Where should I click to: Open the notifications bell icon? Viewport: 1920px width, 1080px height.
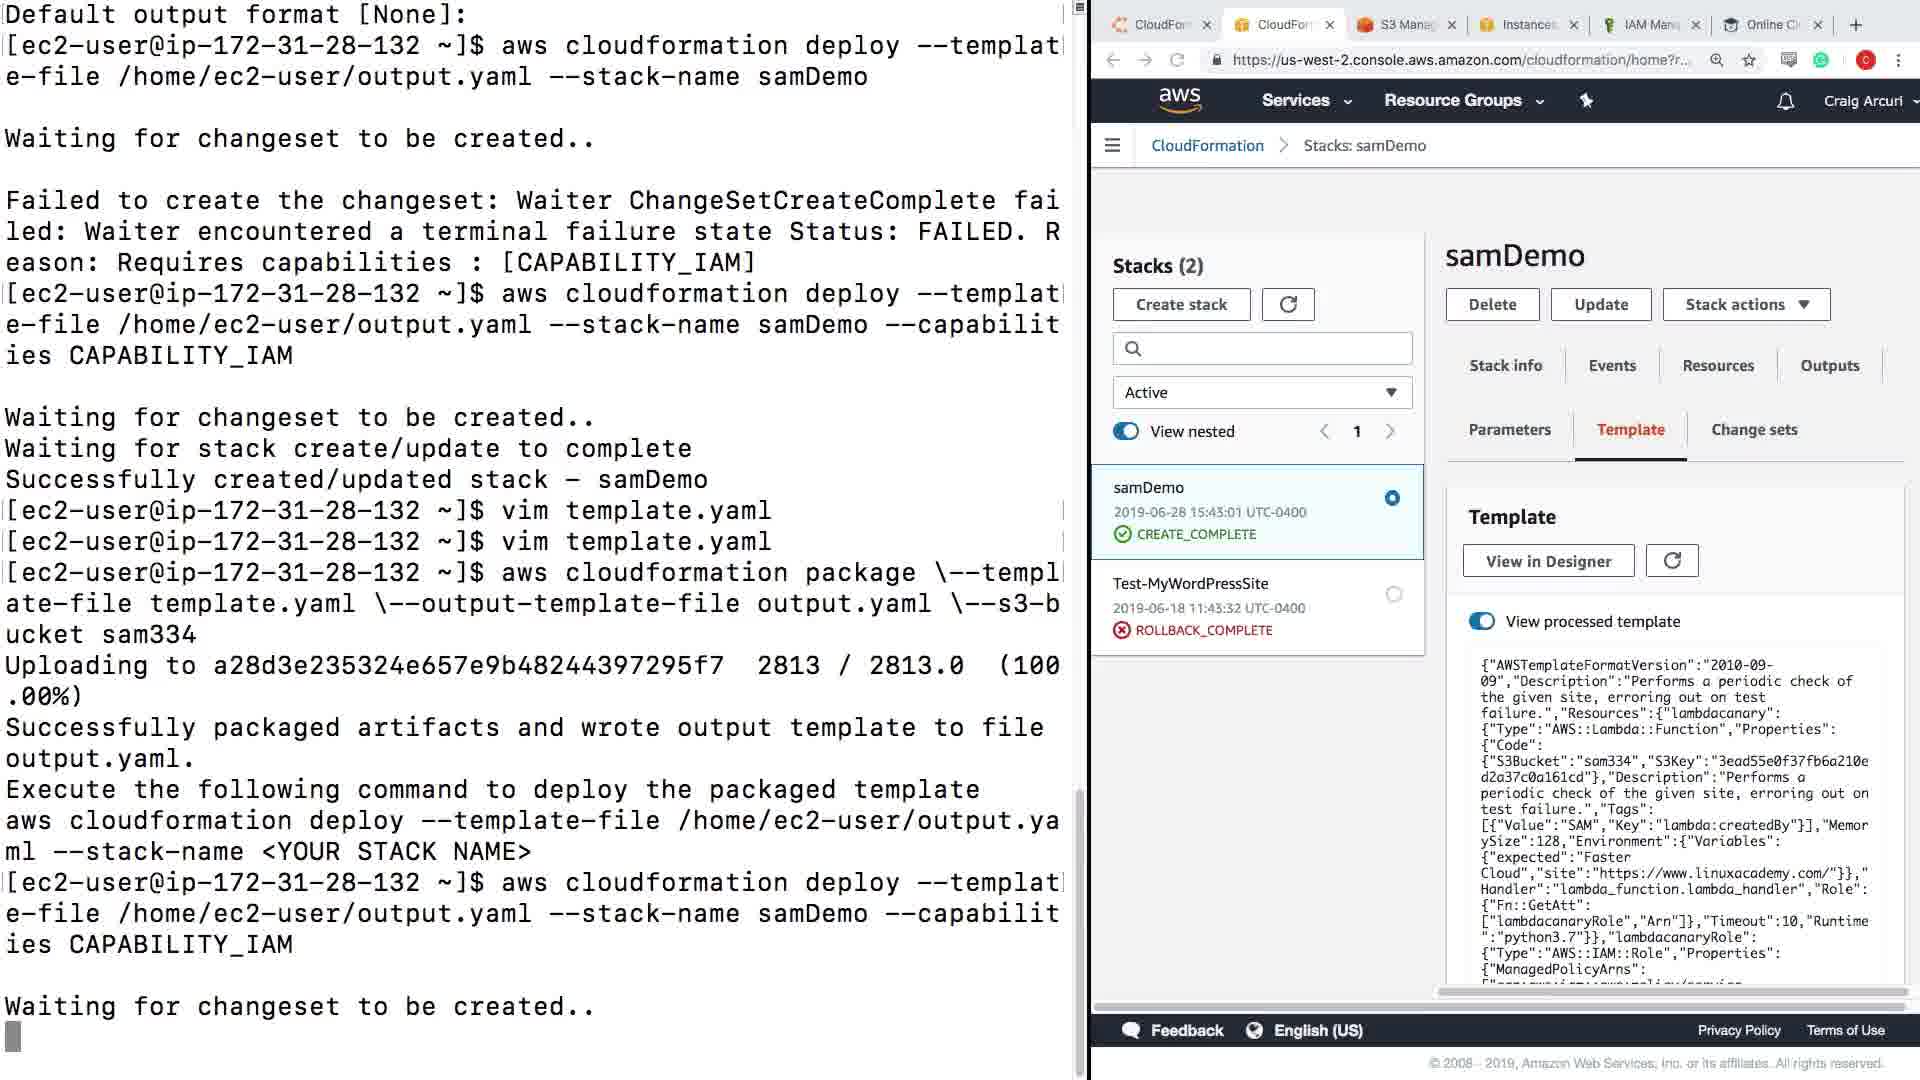point(1785,101)
